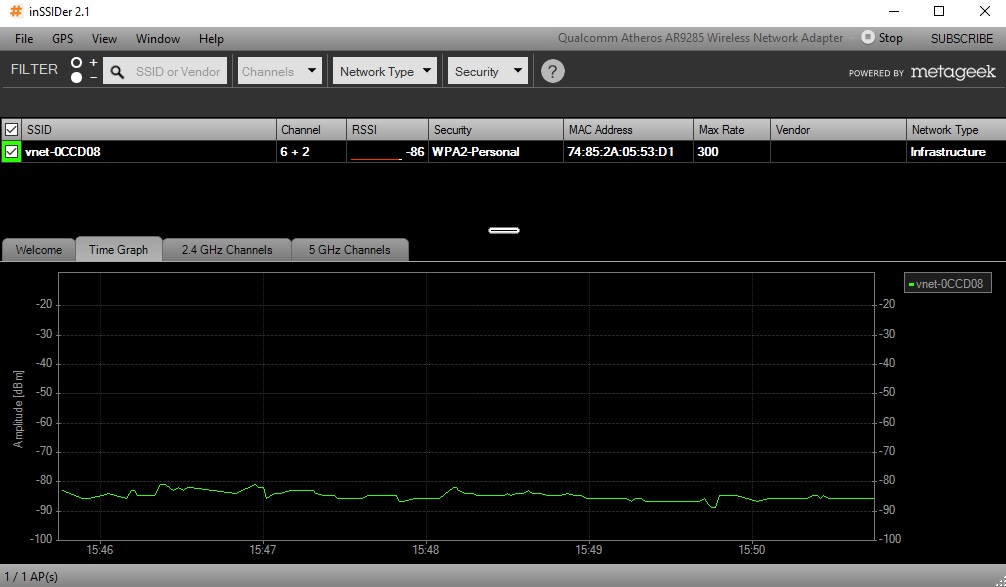The height and width of the screenshot is (587, 1006).
Task: Sort by SSID column header
Action: click(149, 130)
